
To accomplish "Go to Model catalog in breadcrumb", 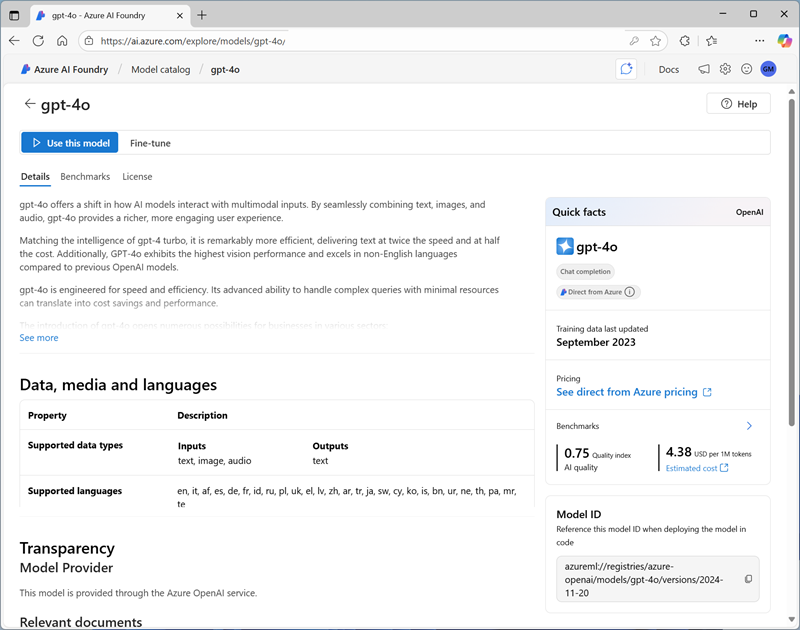I will [160, 70].
